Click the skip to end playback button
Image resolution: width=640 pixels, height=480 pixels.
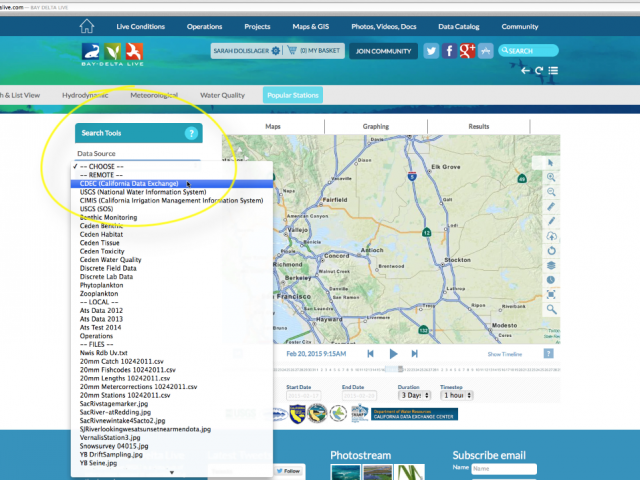pyautogui.click(x=415, y=353)
